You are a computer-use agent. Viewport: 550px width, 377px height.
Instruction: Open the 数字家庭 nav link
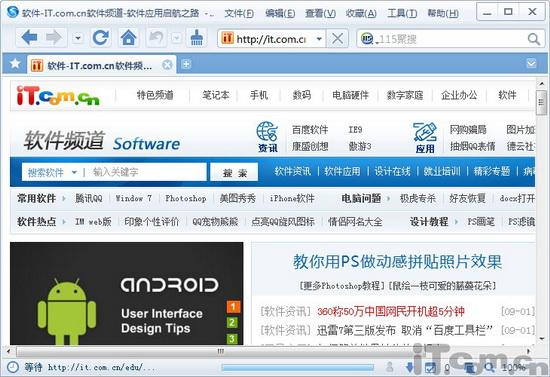coord(405,95)
